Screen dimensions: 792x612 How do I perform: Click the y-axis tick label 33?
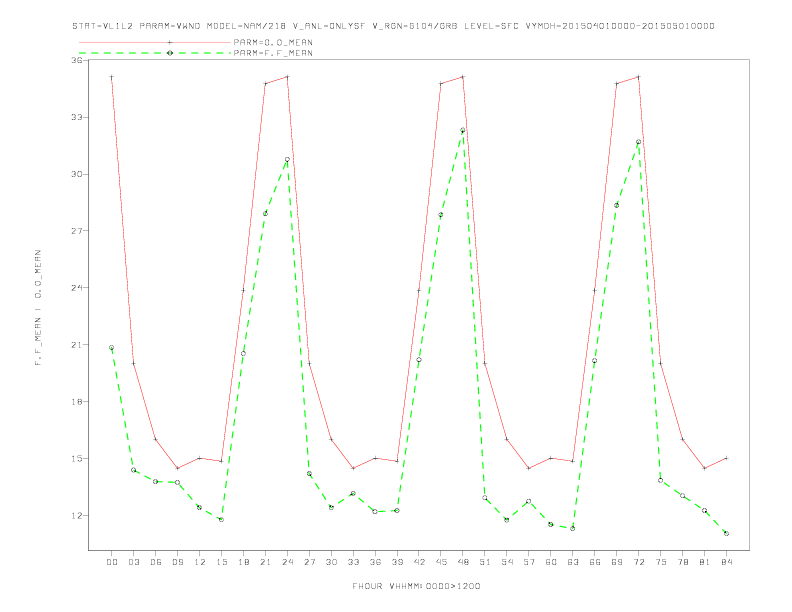tap(76, 117)
